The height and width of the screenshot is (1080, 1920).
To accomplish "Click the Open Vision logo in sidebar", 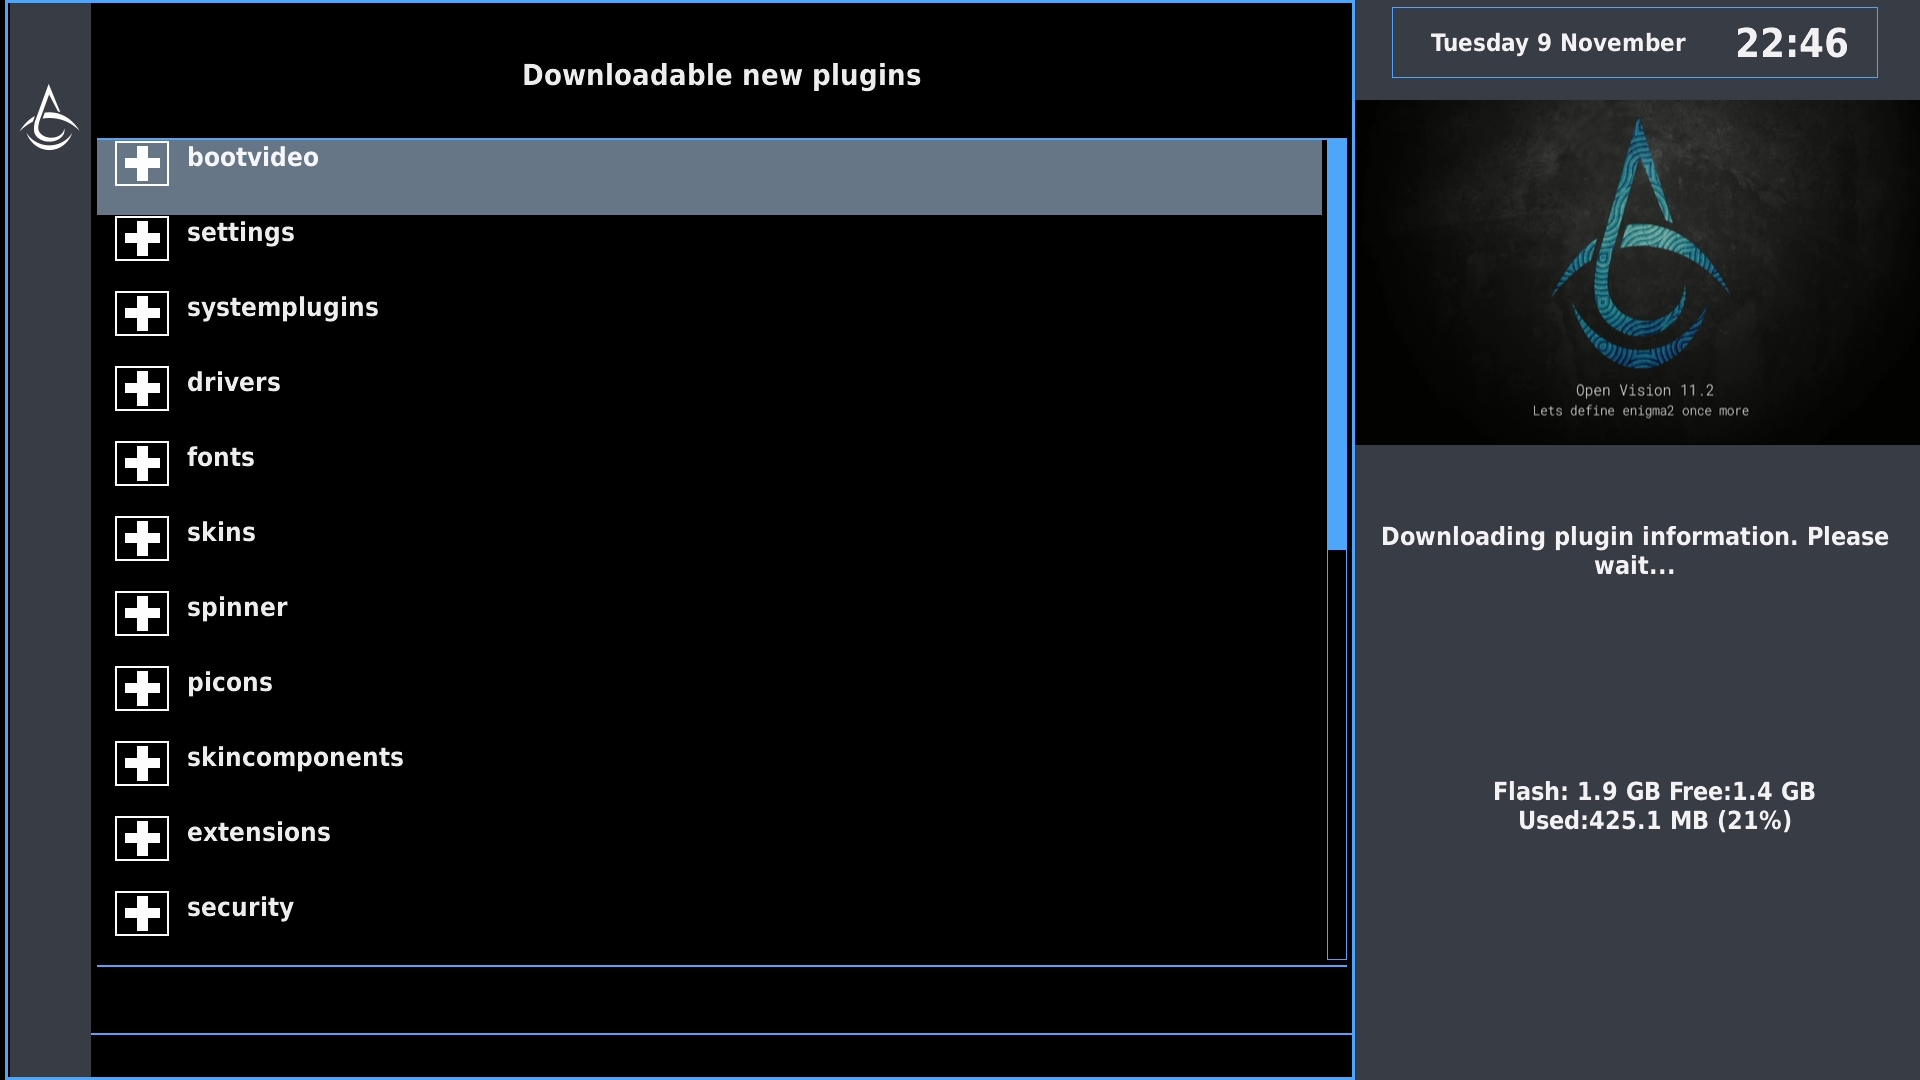I will coord(49,119).
